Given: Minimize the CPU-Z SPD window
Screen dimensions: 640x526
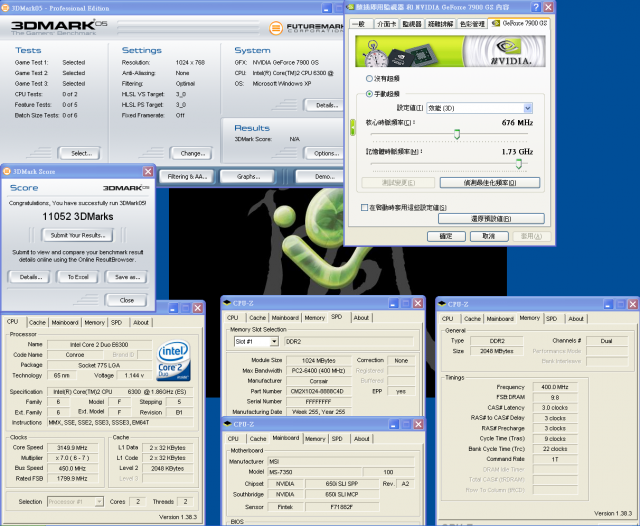Looking at the screenshot, I should [x=393, y=303].
